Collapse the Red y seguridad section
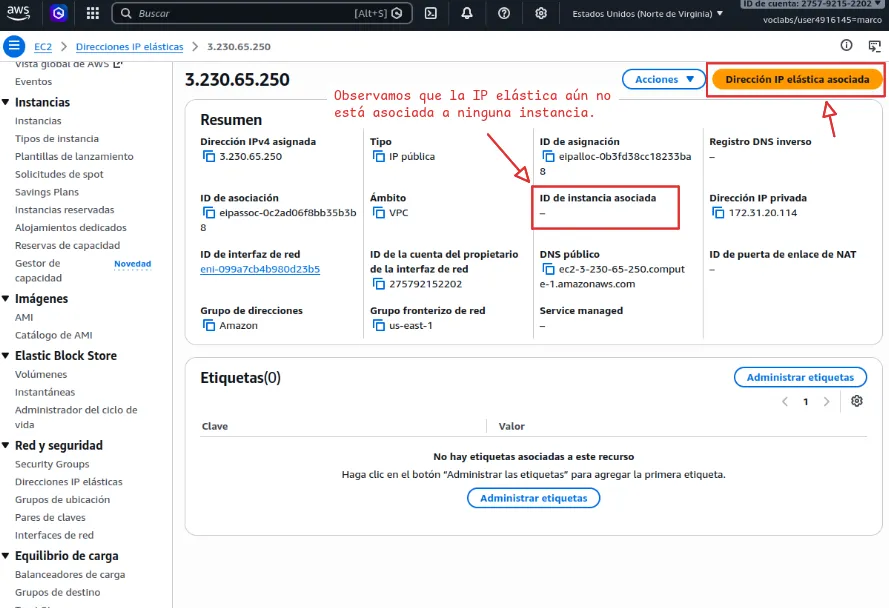The height and width of the screenshot is (608, 889). [6, 445]
